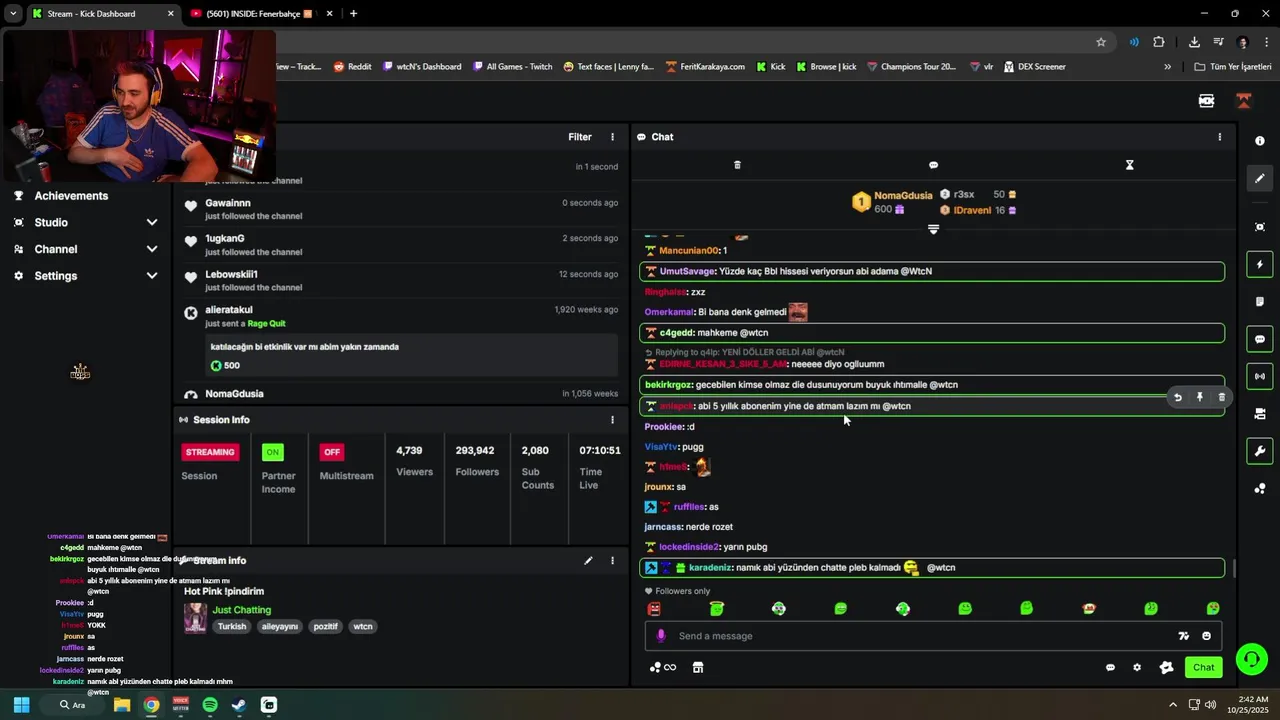This screenshot has height=720, width=1280.
Task: Open Steam from the taskbar
Action: pyautogui.click(x=239, y=705)
